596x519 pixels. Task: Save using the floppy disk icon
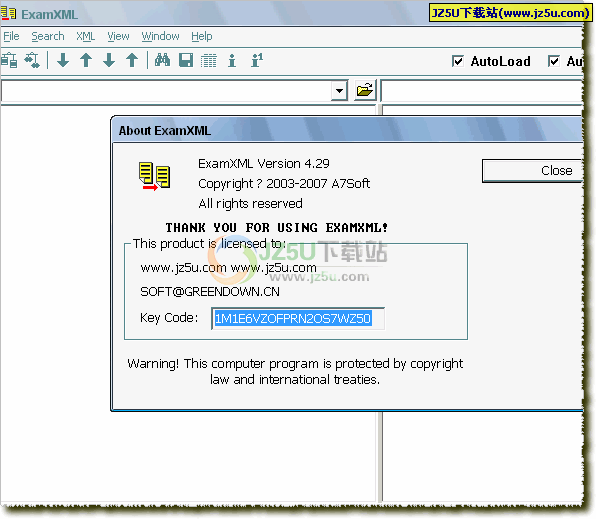pyautogui.click(x=186, y=60)
